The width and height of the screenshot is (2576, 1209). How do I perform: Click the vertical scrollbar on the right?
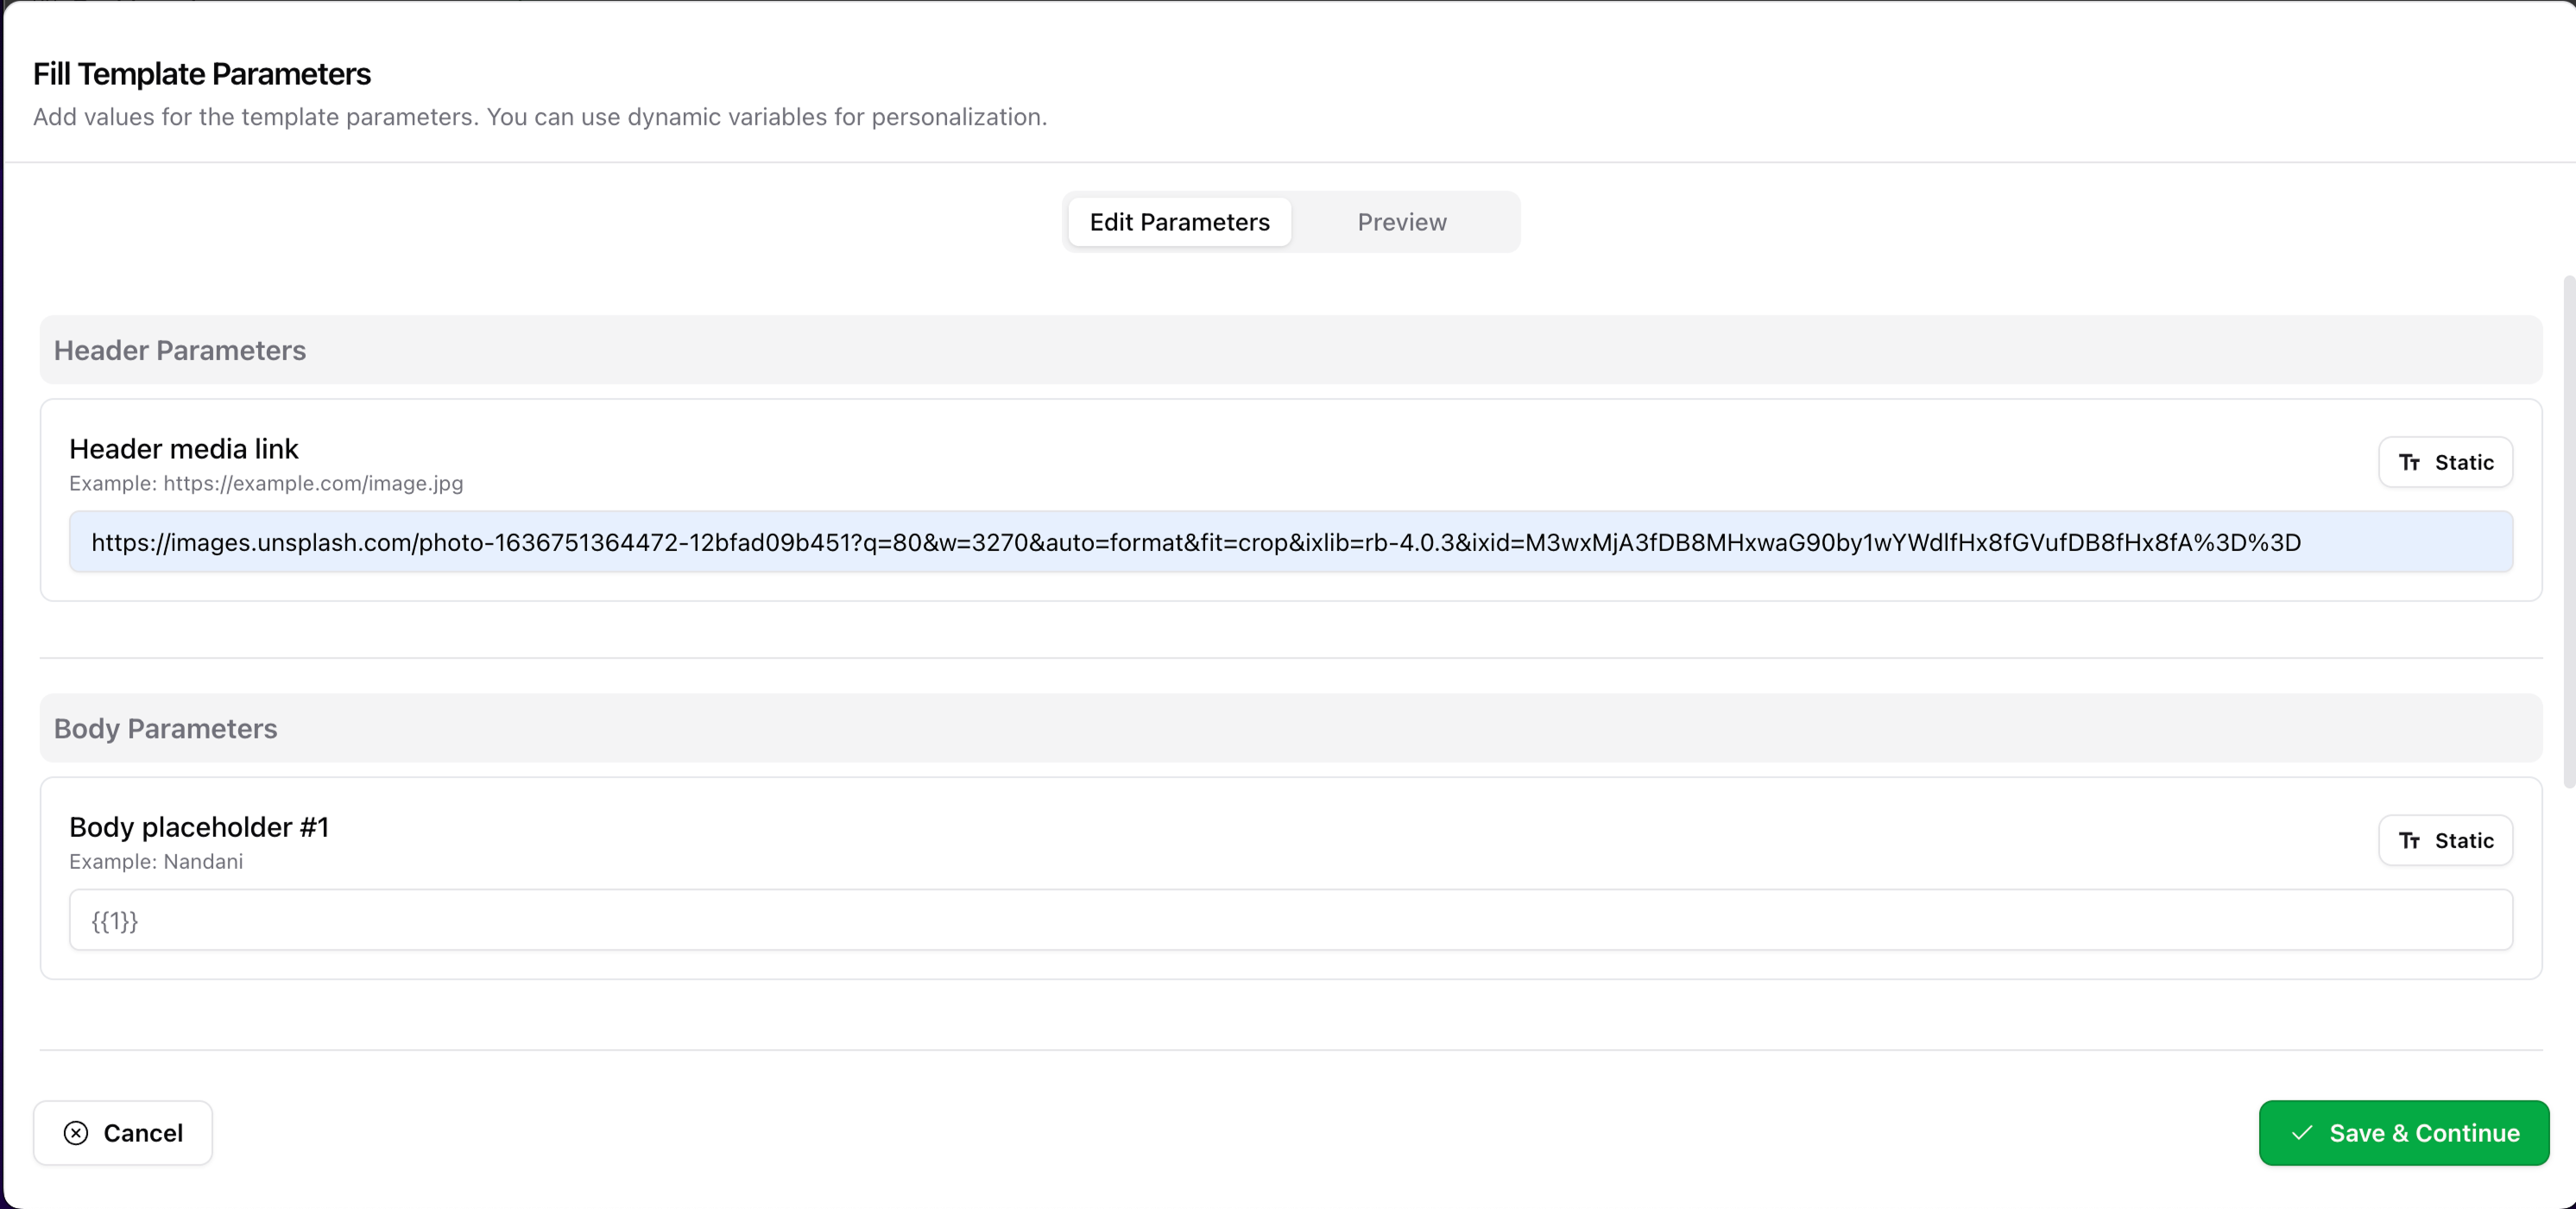click(x=2568, y=530)
